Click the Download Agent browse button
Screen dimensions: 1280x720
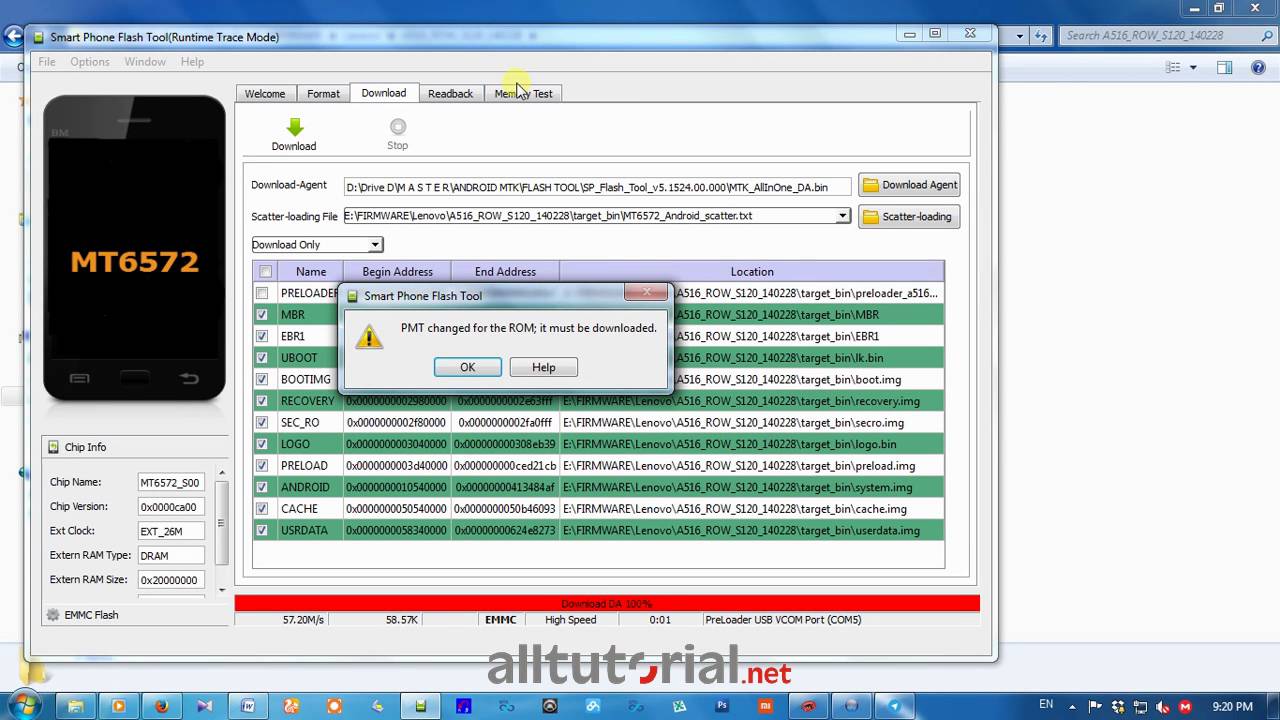[909, 185]
